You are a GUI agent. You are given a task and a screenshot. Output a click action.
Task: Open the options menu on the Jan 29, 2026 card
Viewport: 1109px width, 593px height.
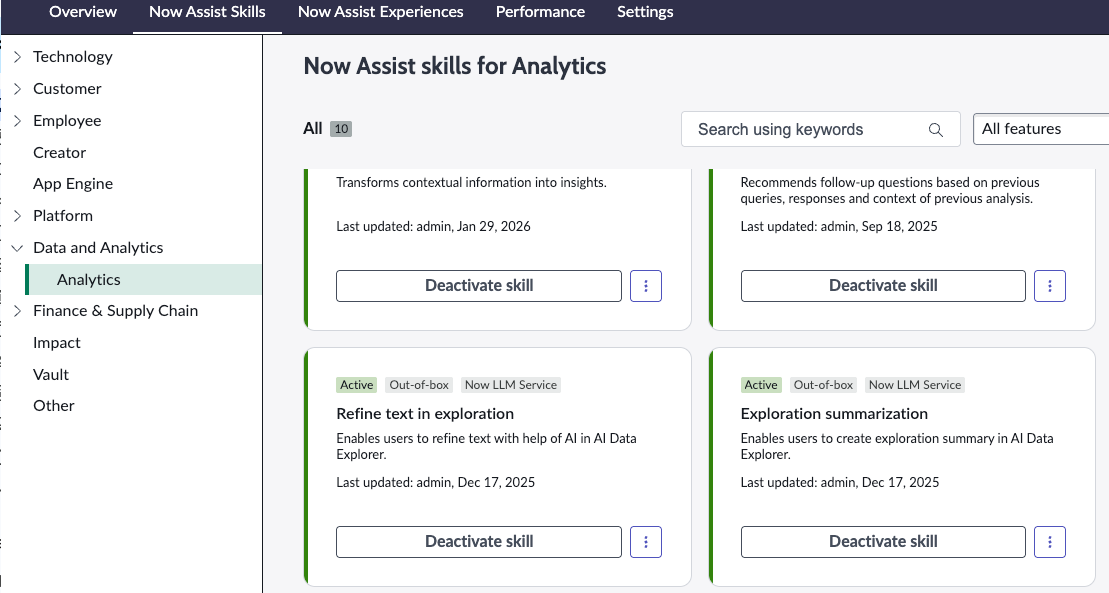[646, 286]
